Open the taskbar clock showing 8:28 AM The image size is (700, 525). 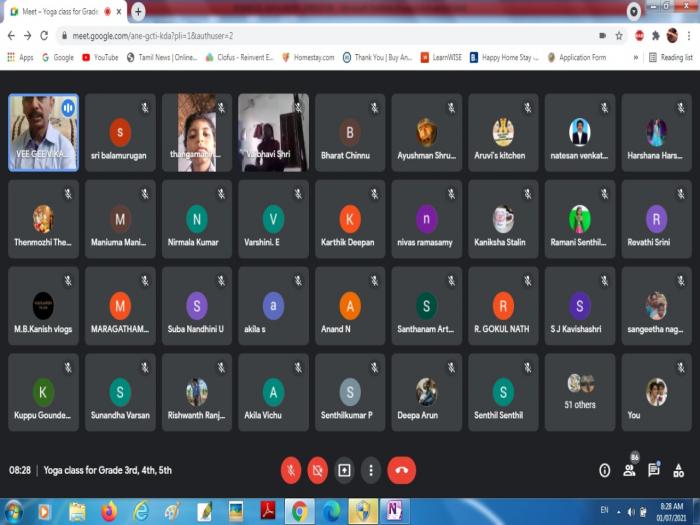(x=672, y=512)
